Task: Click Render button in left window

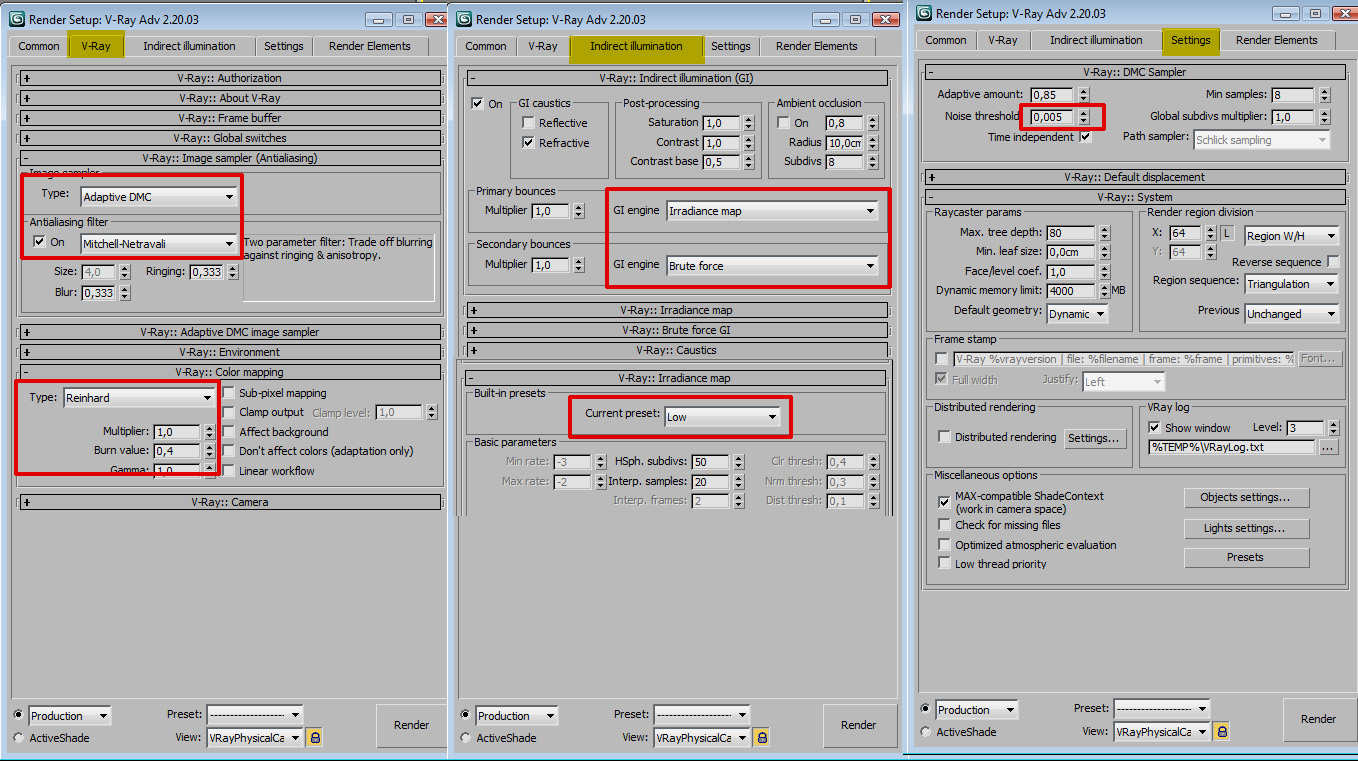Action: click(x=411, y=725)
